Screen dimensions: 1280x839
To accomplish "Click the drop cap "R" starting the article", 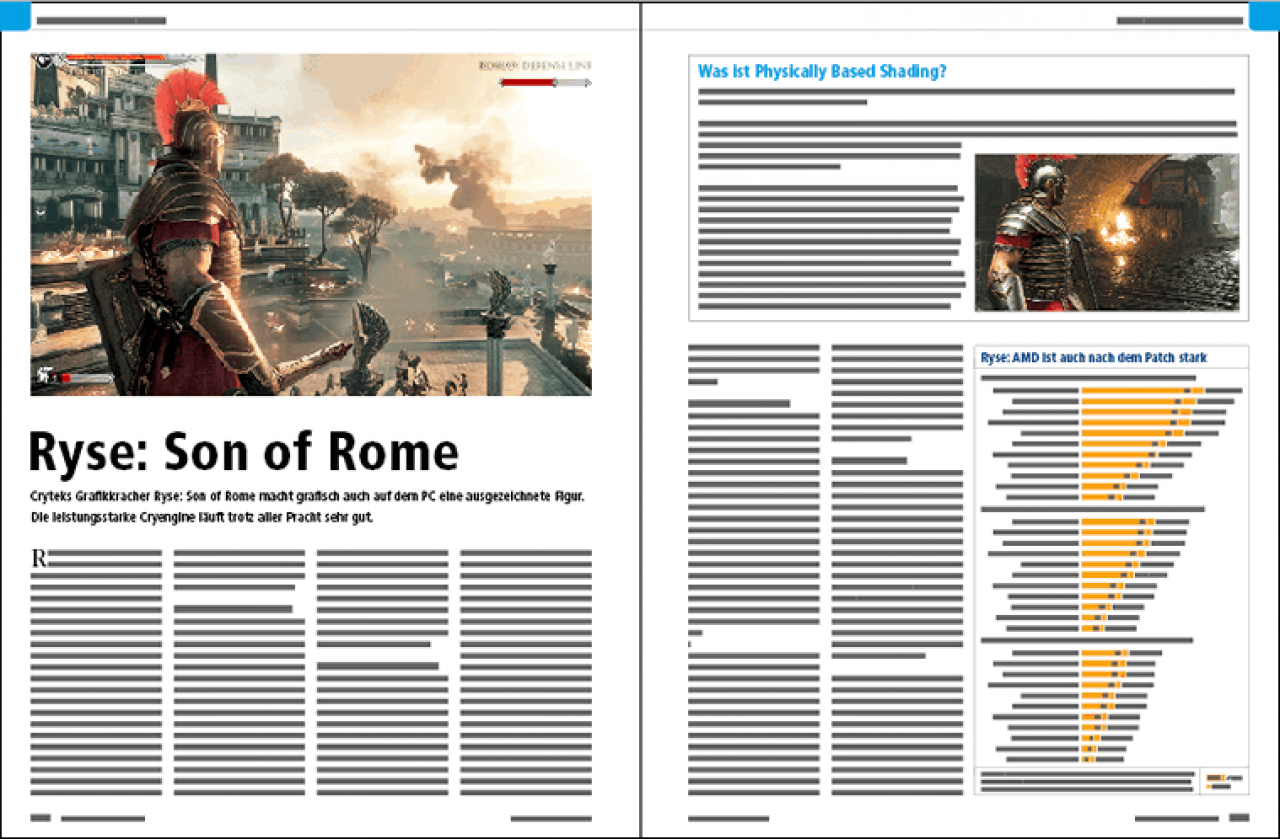I will [x=39, y=558].
